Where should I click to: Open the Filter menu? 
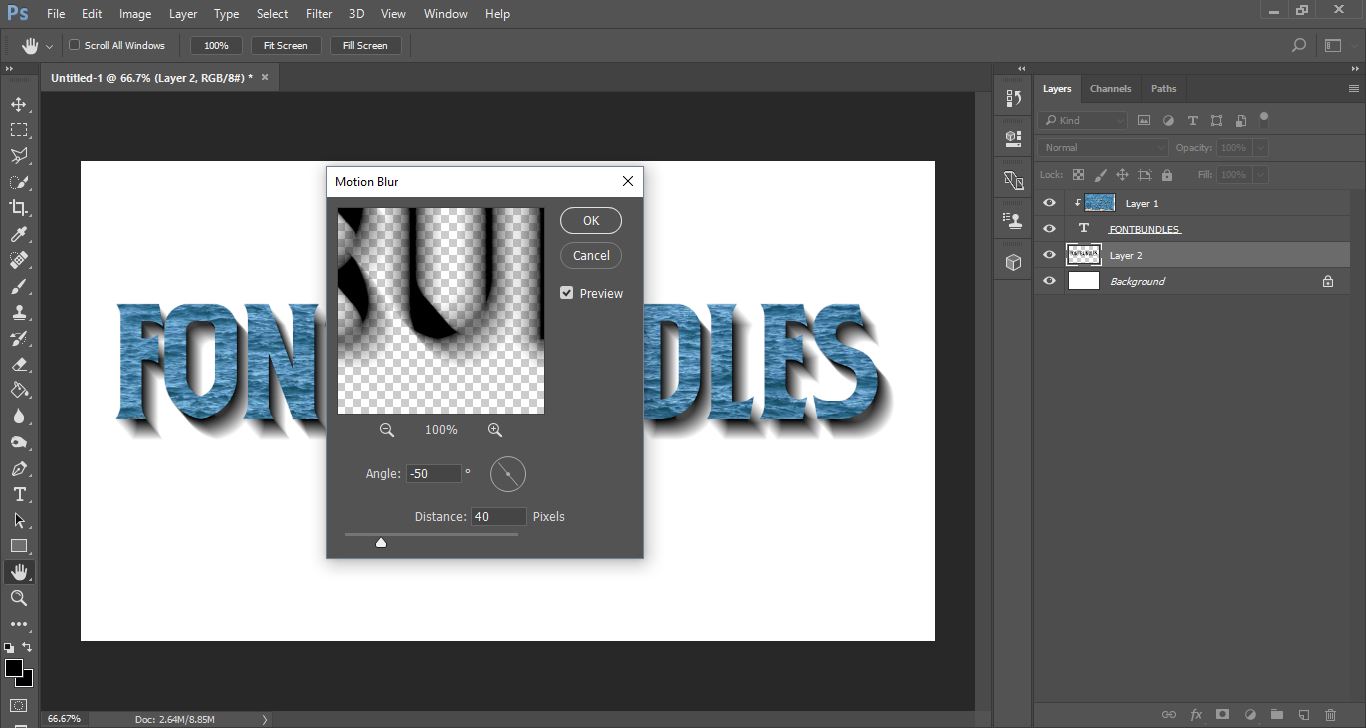tap(318, 13)
